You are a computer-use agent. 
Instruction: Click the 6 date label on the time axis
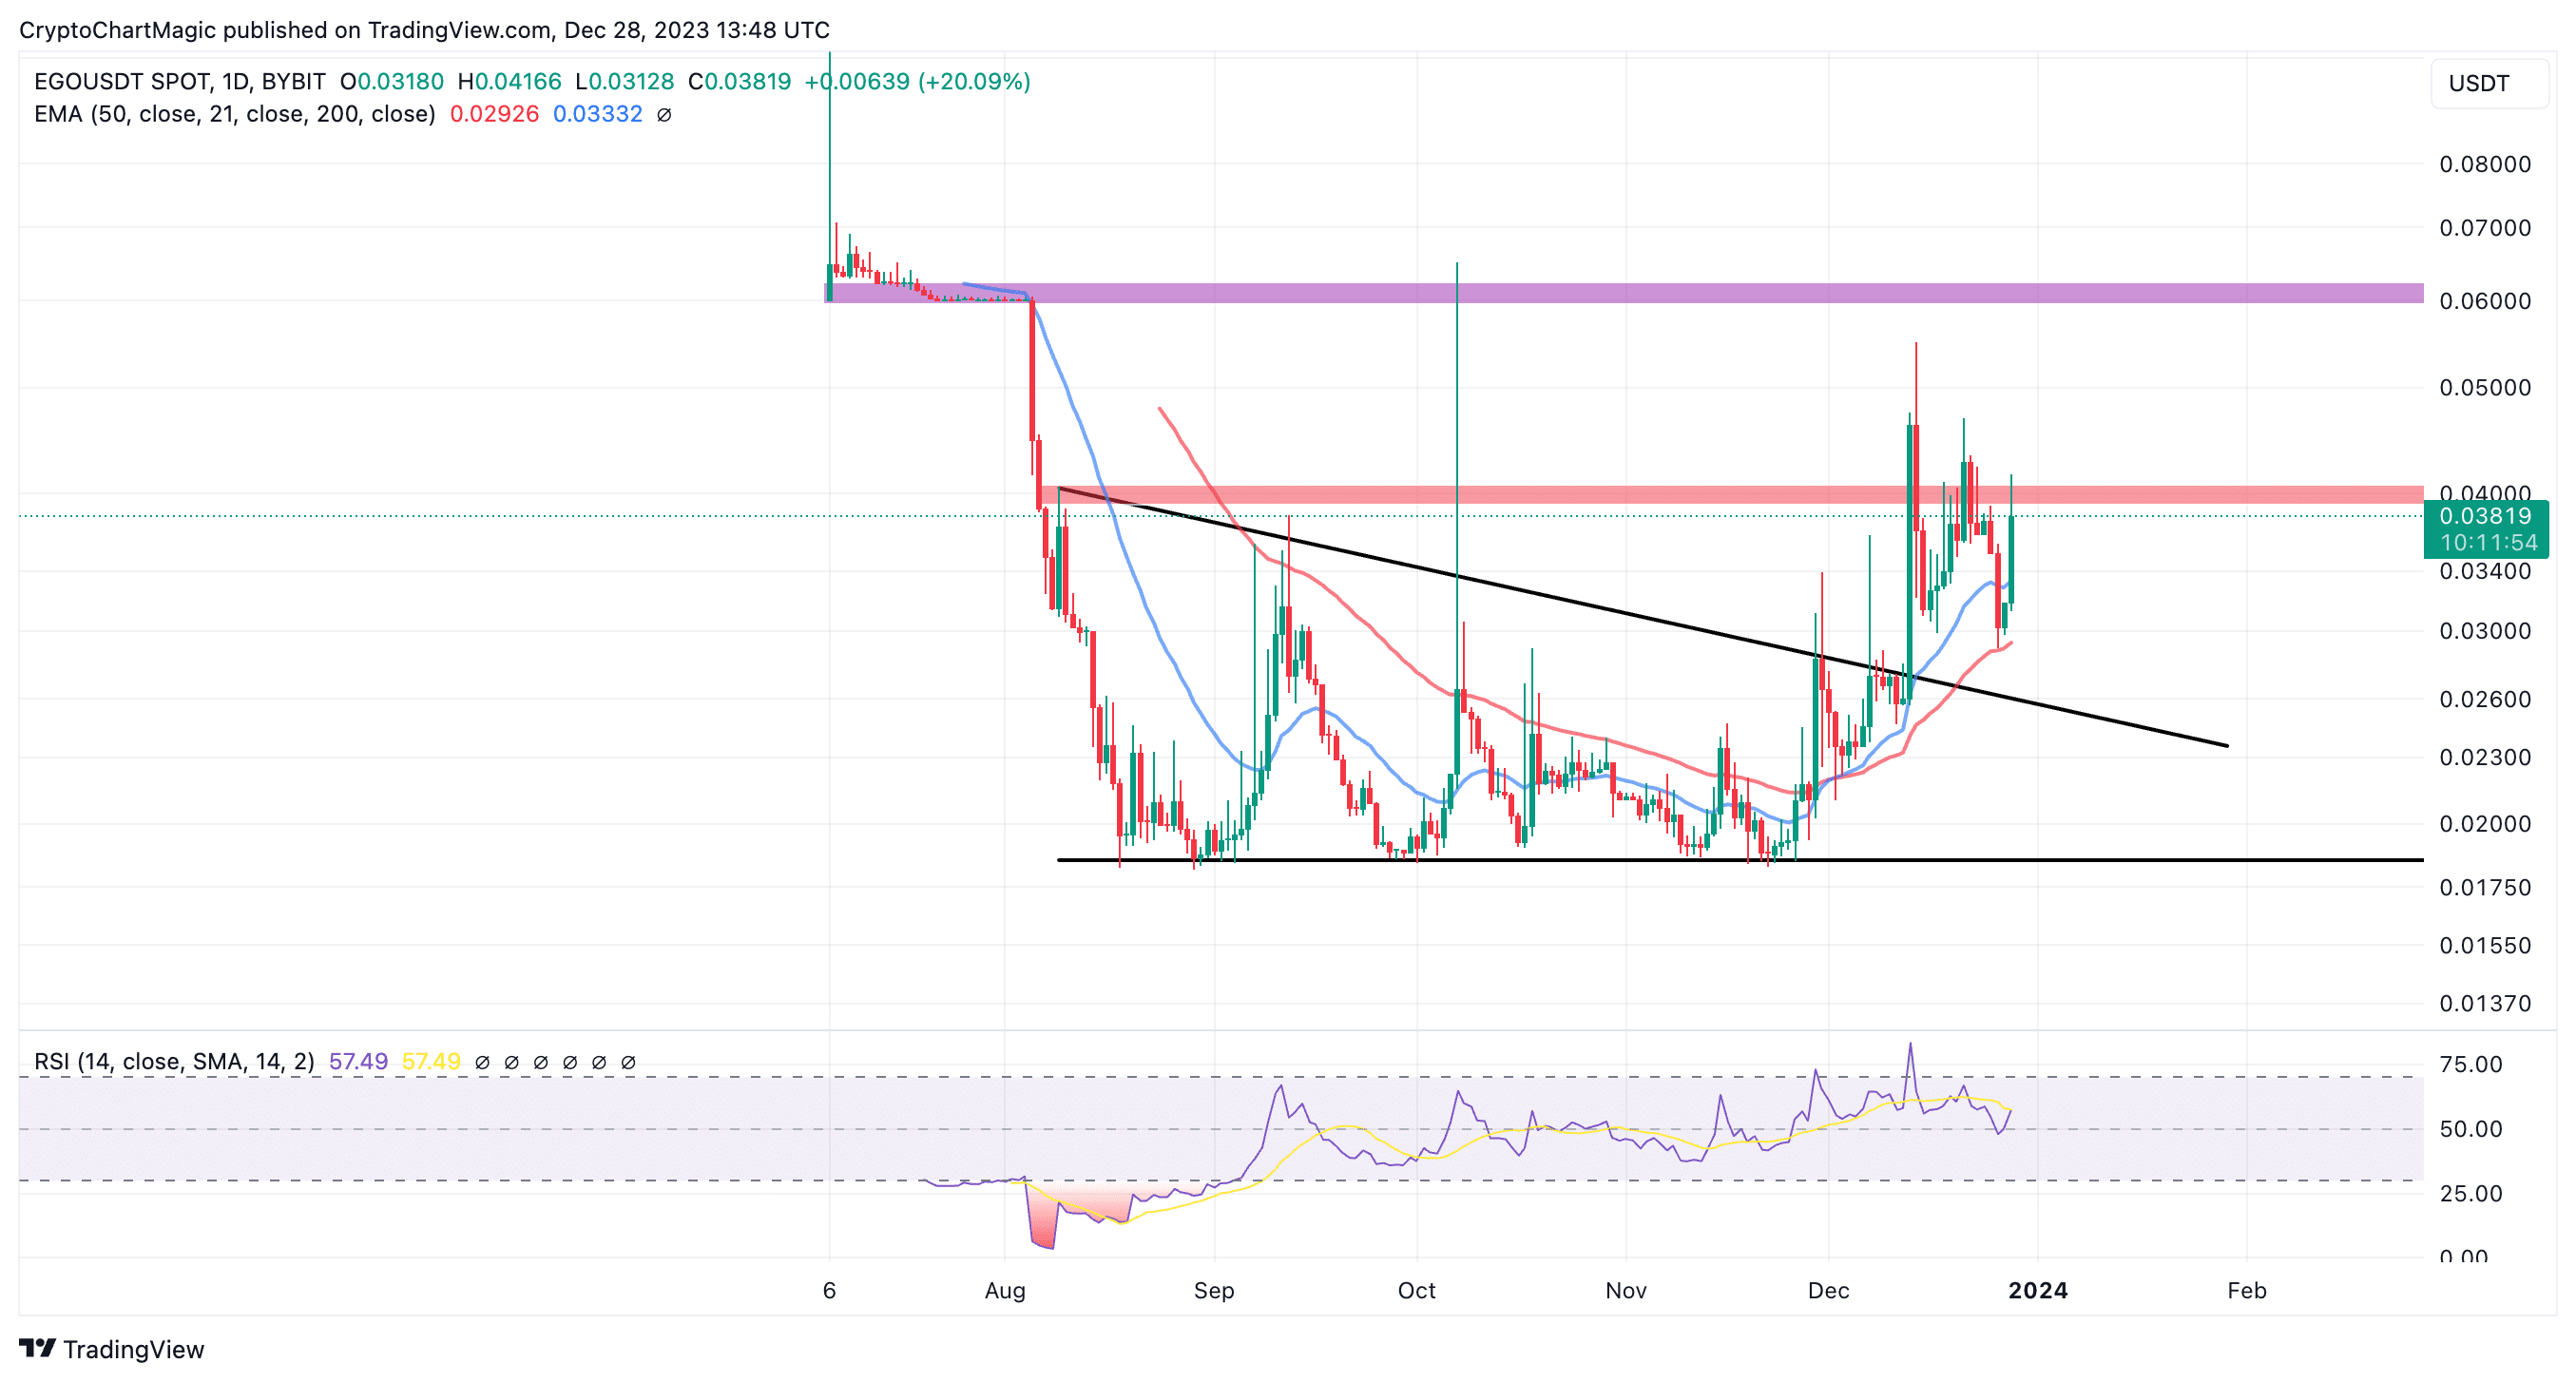pyautogui.click(x=829, y=1291)
